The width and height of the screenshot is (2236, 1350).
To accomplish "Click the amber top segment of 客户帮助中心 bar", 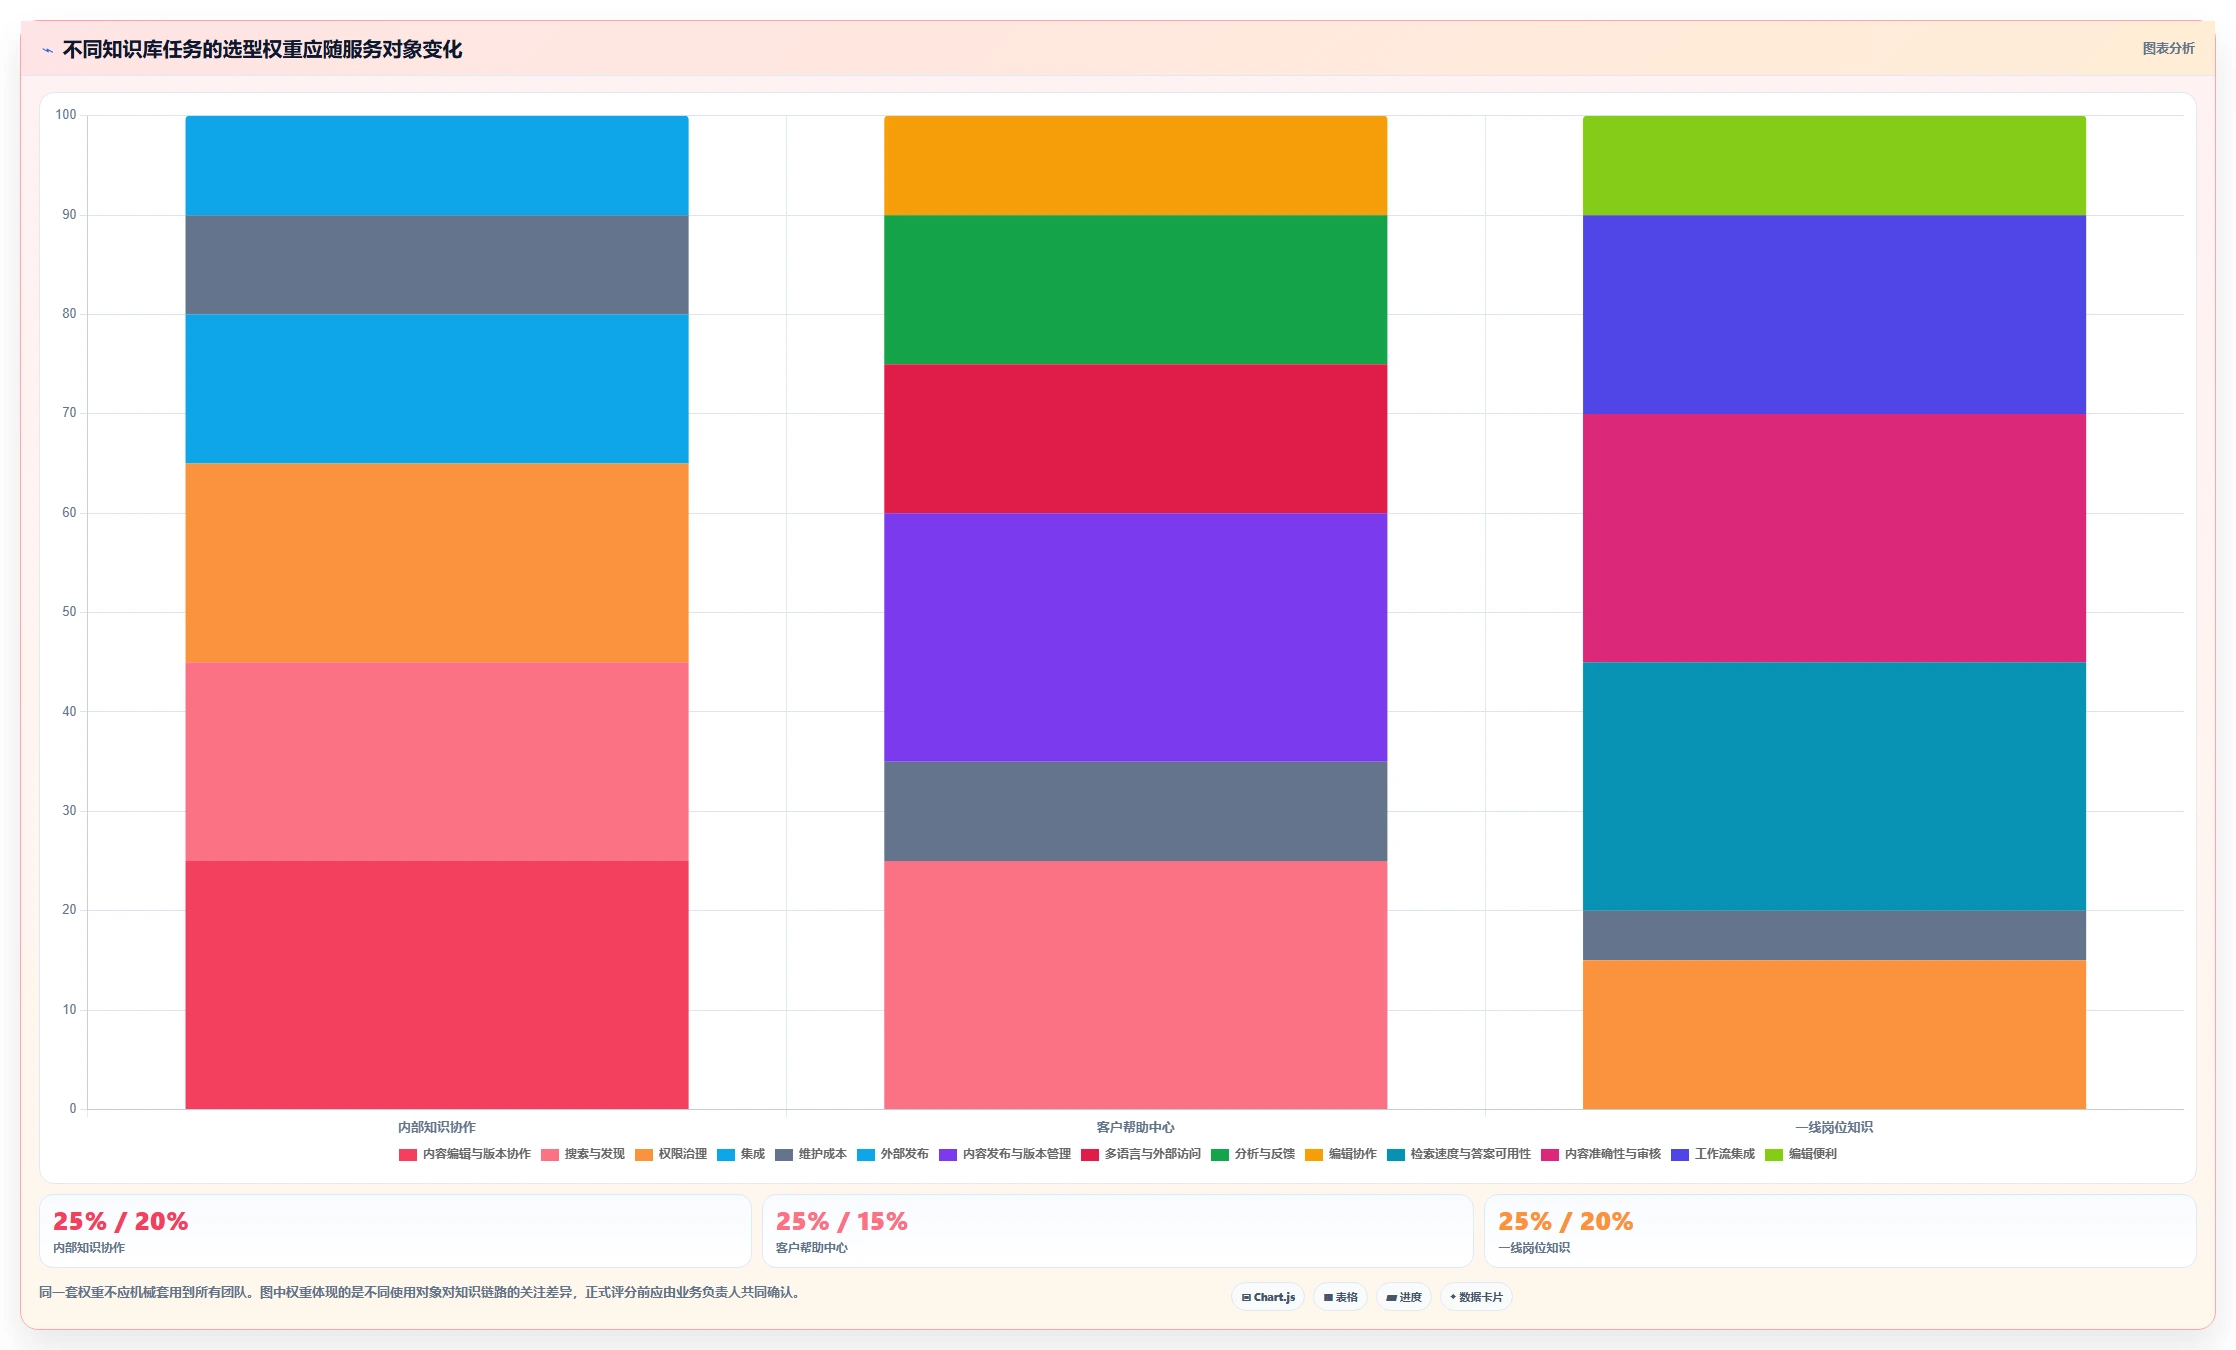I will coord(1135,166).
